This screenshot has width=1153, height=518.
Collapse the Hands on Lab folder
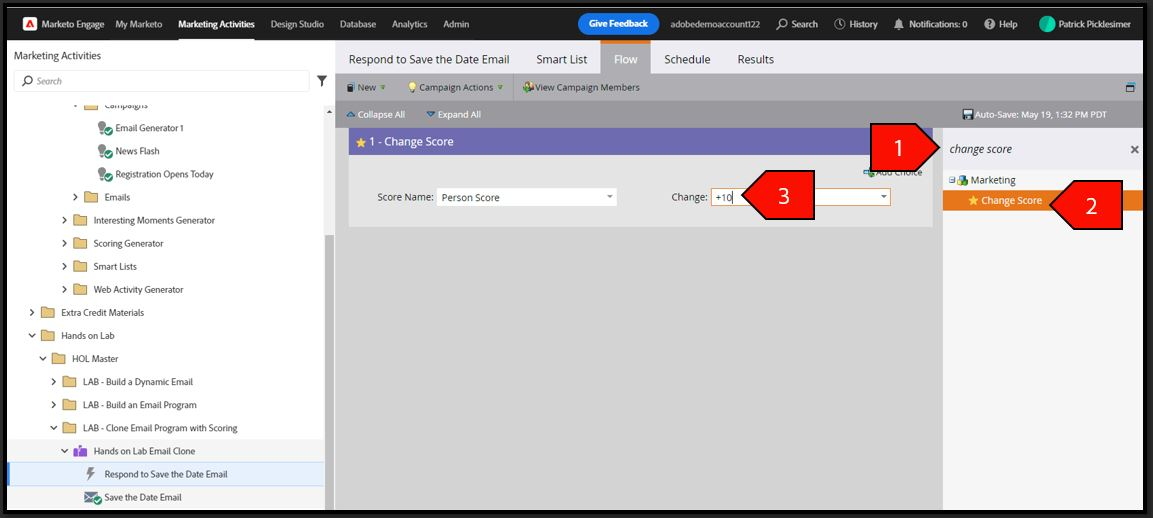32,336
